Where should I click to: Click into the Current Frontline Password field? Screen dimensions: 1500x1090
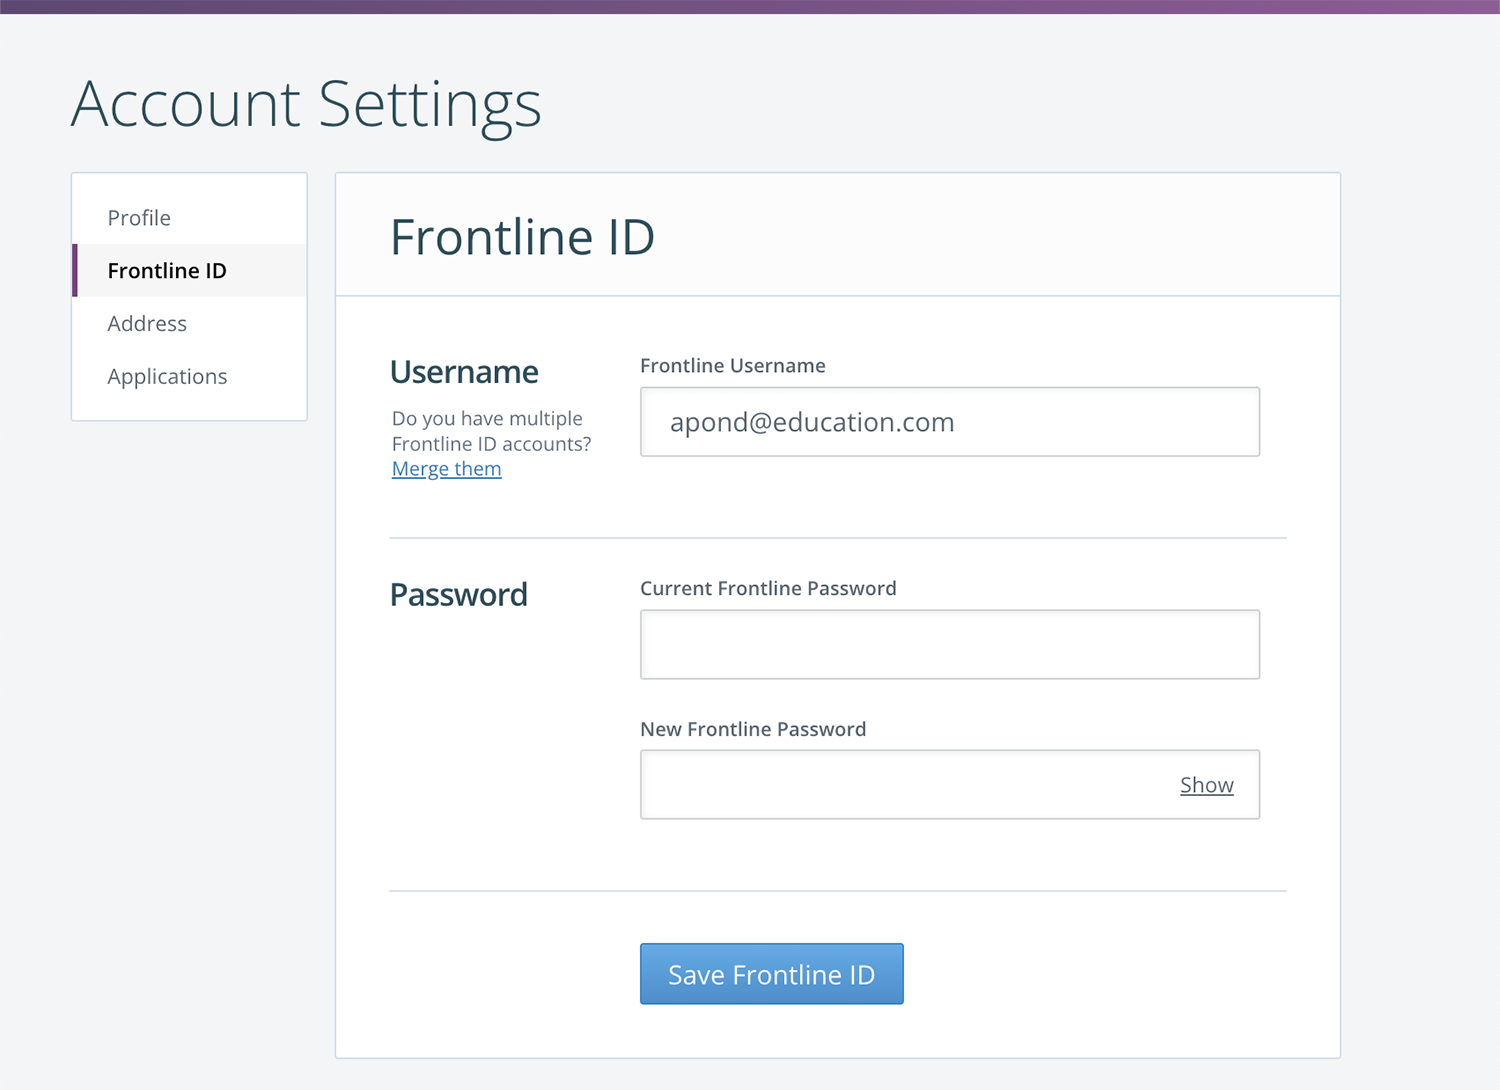pos(950,645)
